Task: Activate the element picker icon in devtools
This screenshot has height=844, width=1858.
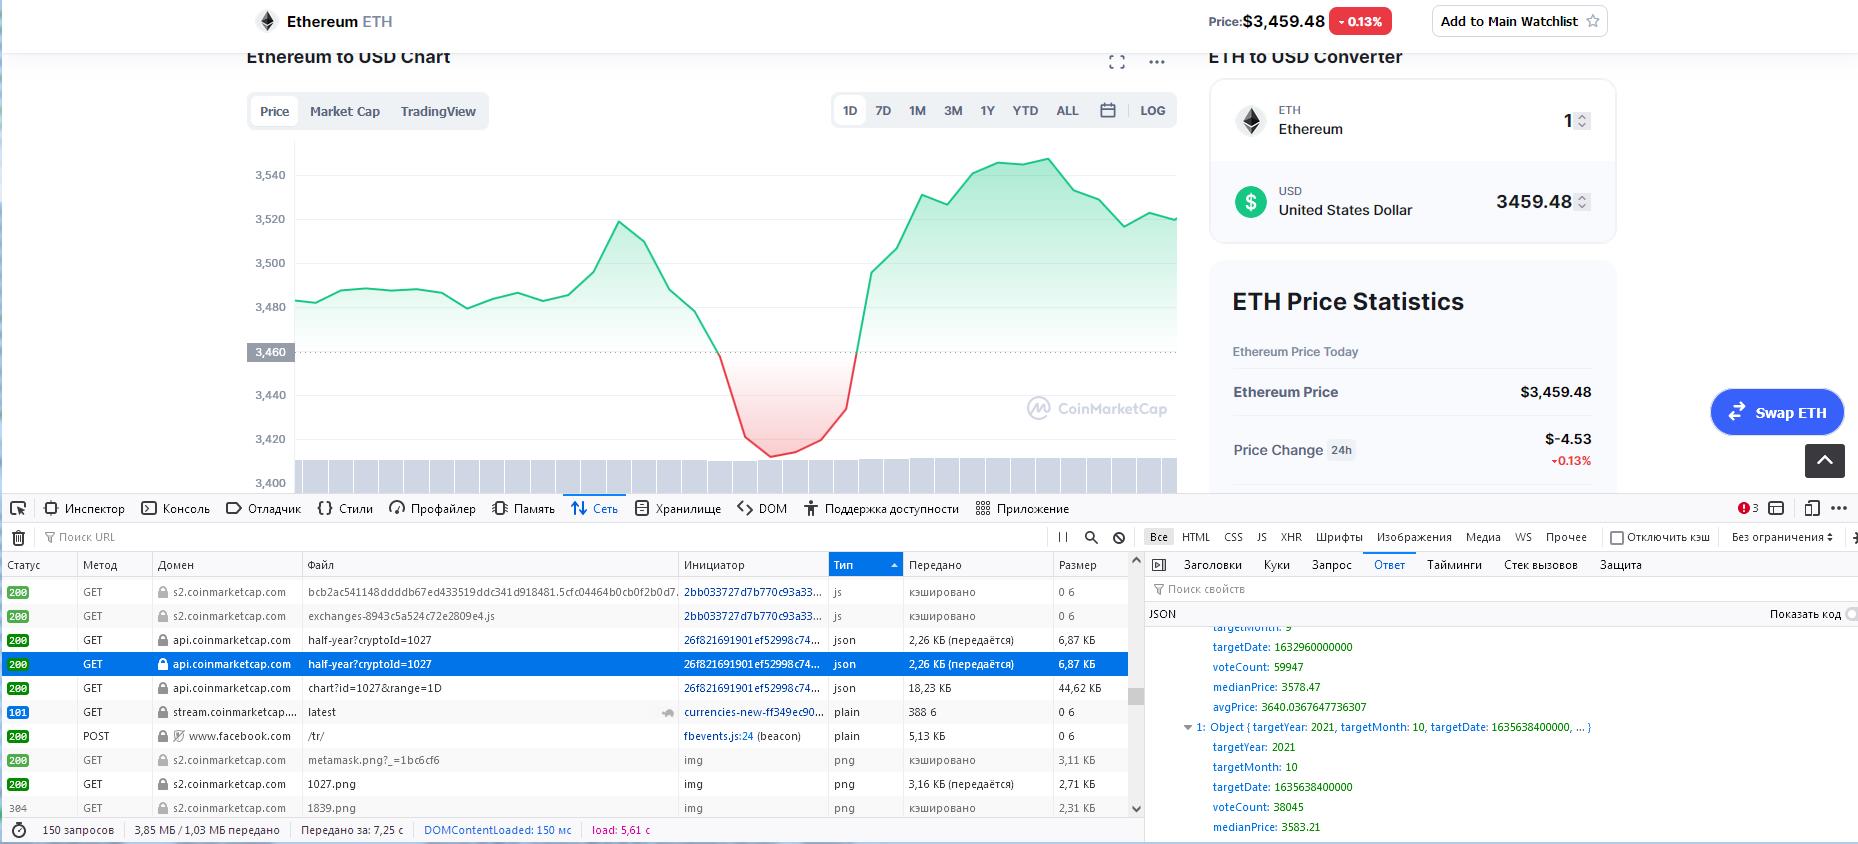Action: coord(18,508)
